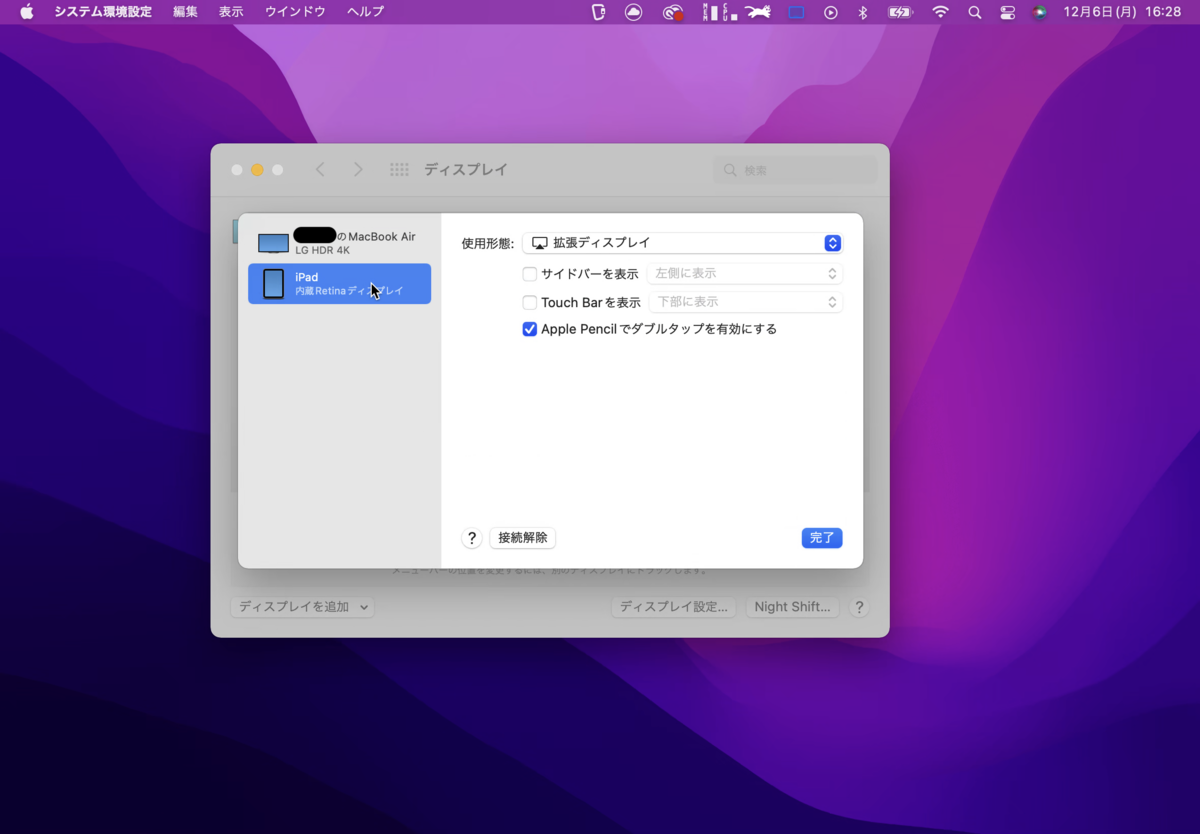Click the date and time 12月6日(月) 16:28

click(1122, 12)
